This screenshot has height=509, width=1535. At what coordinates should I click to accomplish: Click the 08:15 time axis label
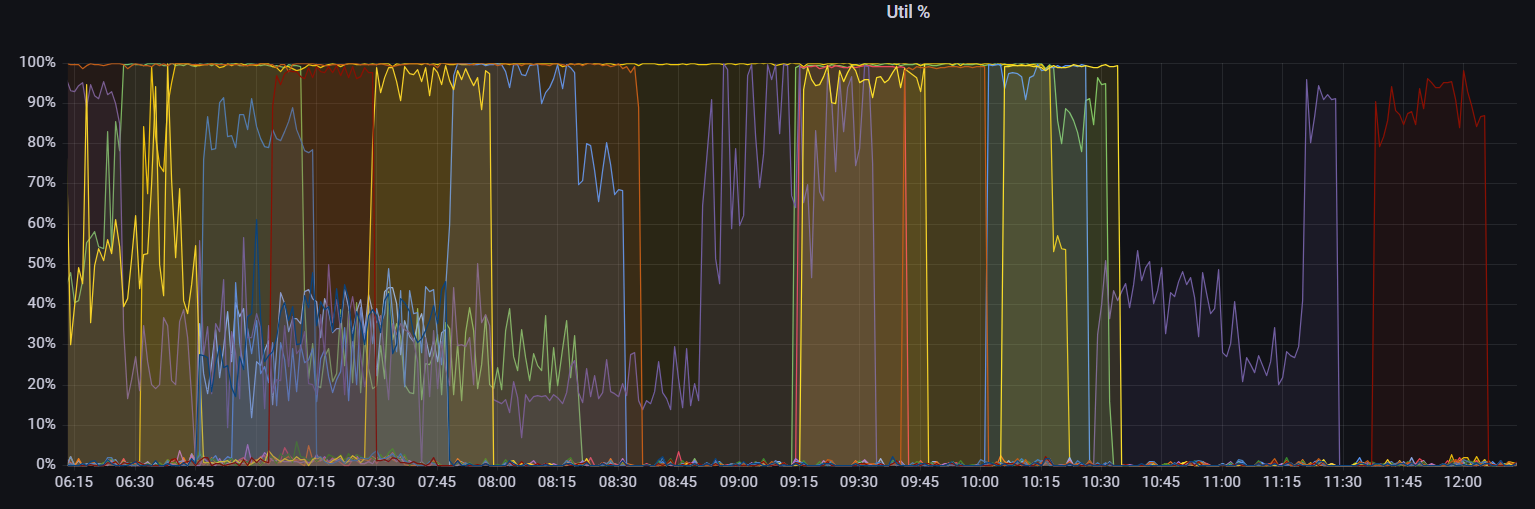point(557,482)
